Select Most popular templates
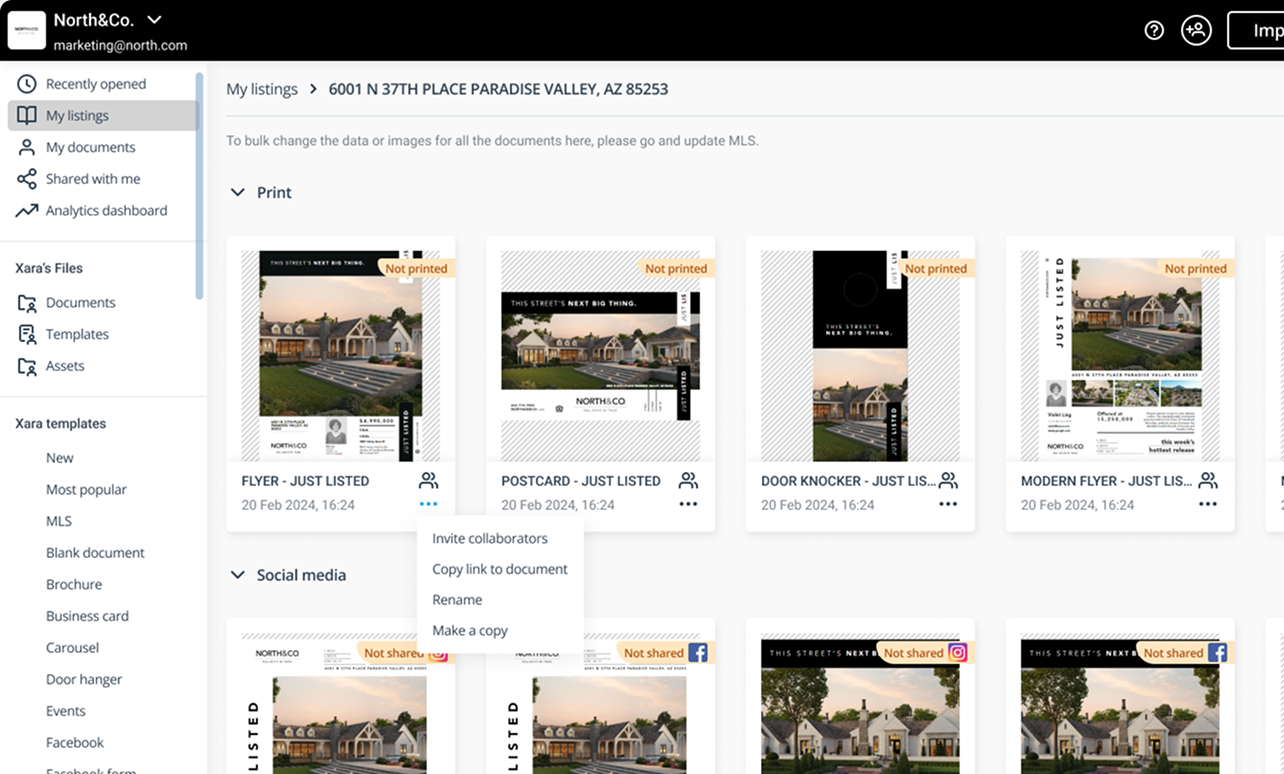Image resolution: width=1284 pixels, height=774 pixels. tap(86, 489)
